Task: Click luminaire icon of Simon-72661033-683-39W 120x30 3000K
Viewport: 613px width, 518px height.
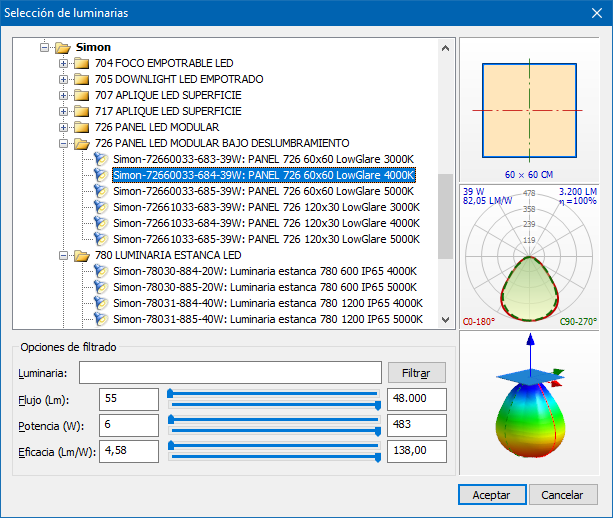Action: 101,207
